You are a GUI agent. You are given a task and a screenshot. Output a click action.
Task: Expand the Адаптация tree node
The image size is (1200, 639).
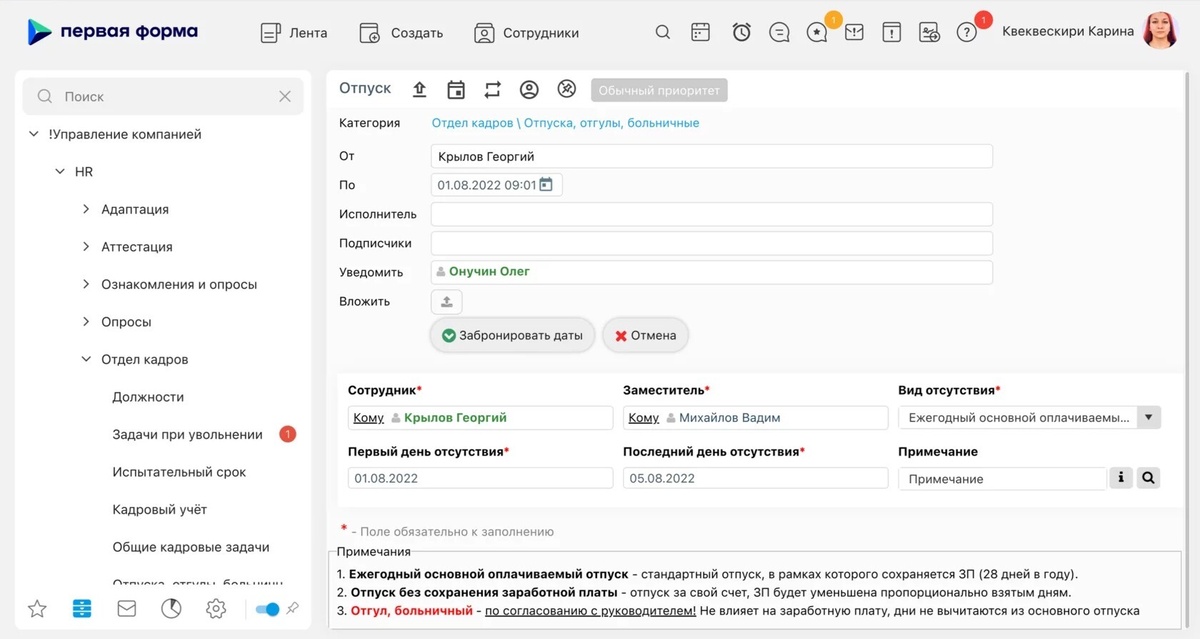86,209
